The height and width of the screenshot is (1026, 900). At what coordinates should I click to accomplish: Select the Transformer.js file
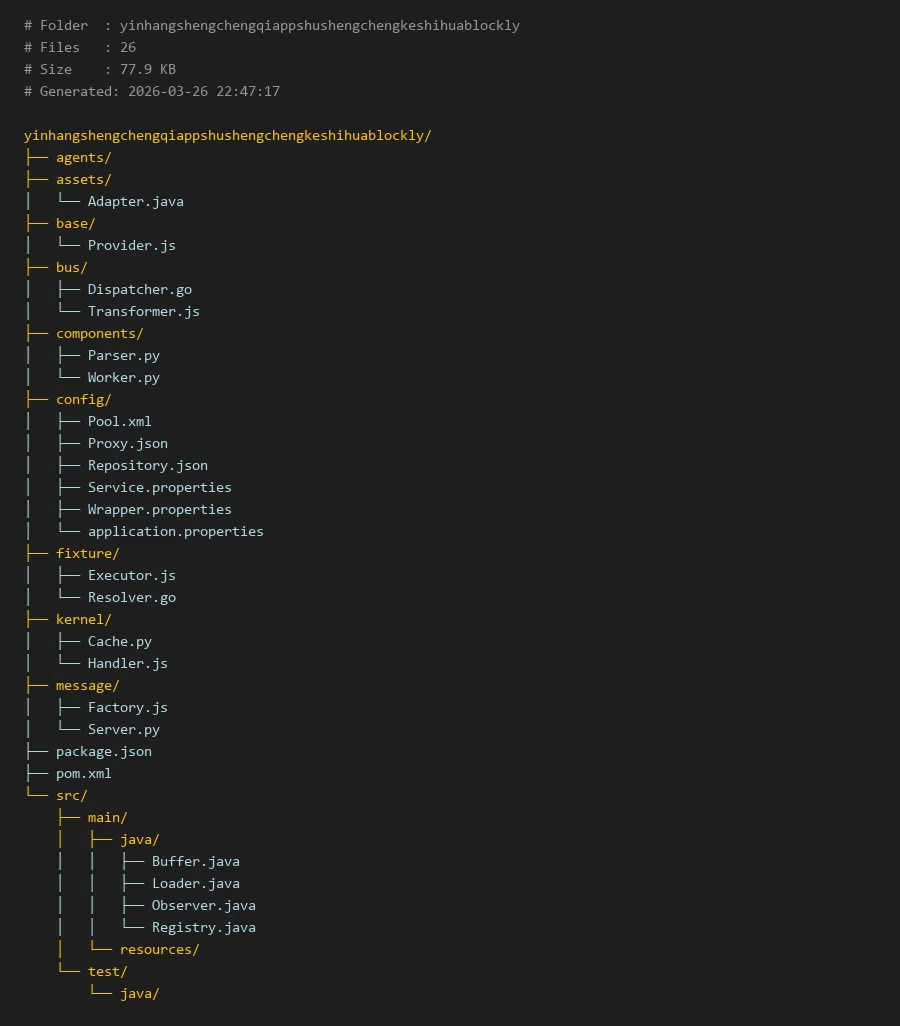point(143,311)
